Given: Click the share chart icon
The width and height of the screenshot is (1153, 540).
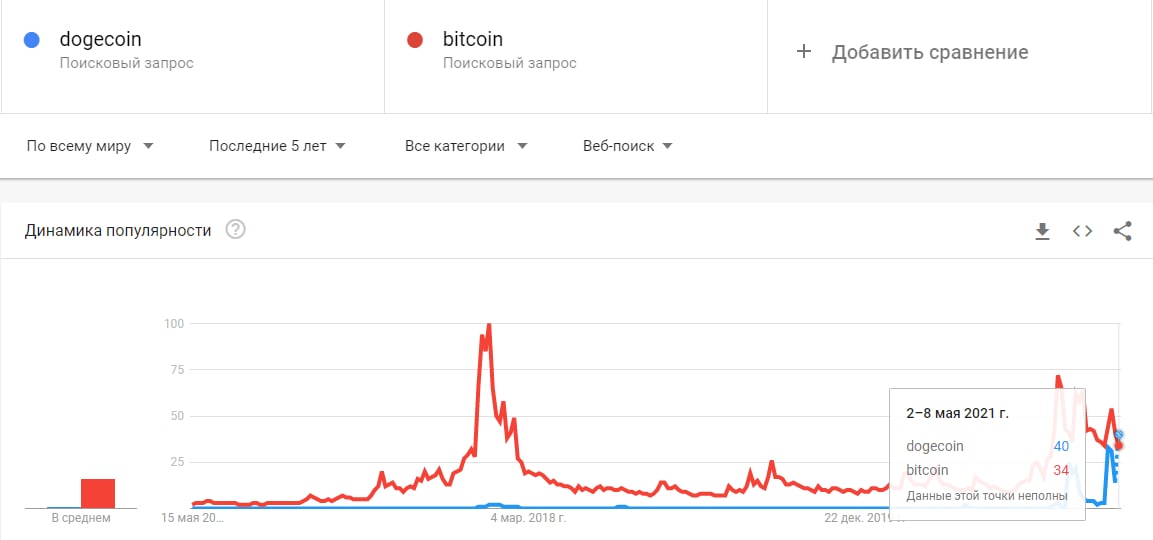Looking at the screenshot, I should (x=1122, y=231).
